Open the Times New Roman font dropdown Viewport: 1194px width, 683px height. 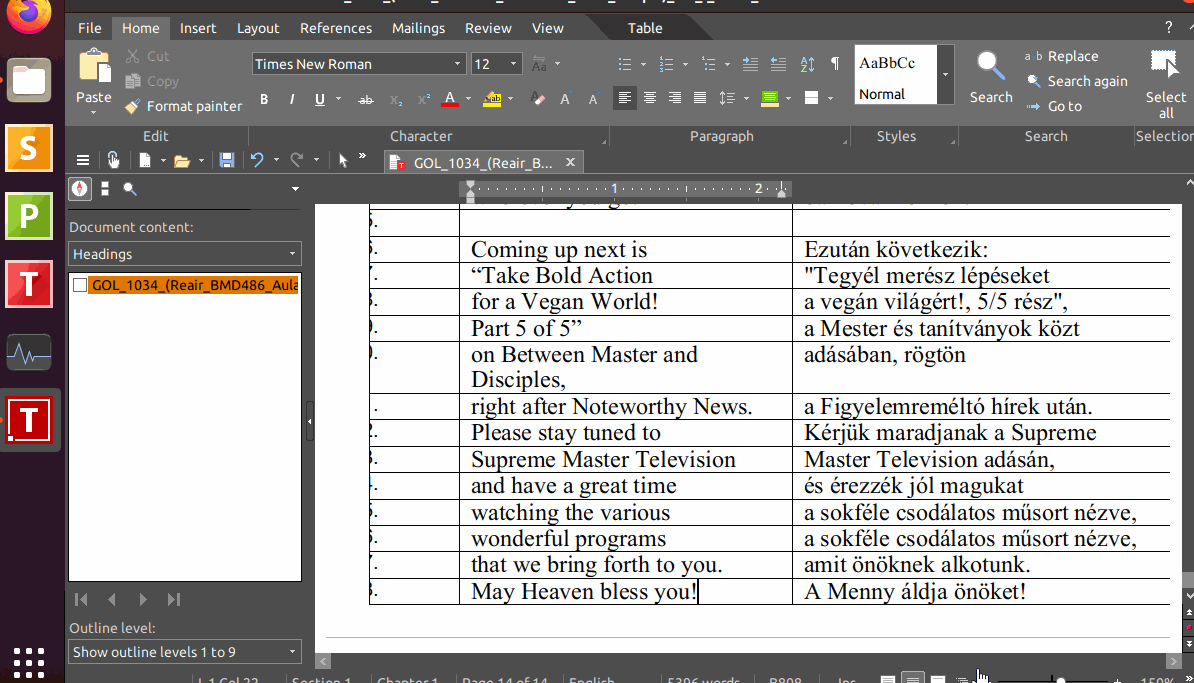point(458,64)
